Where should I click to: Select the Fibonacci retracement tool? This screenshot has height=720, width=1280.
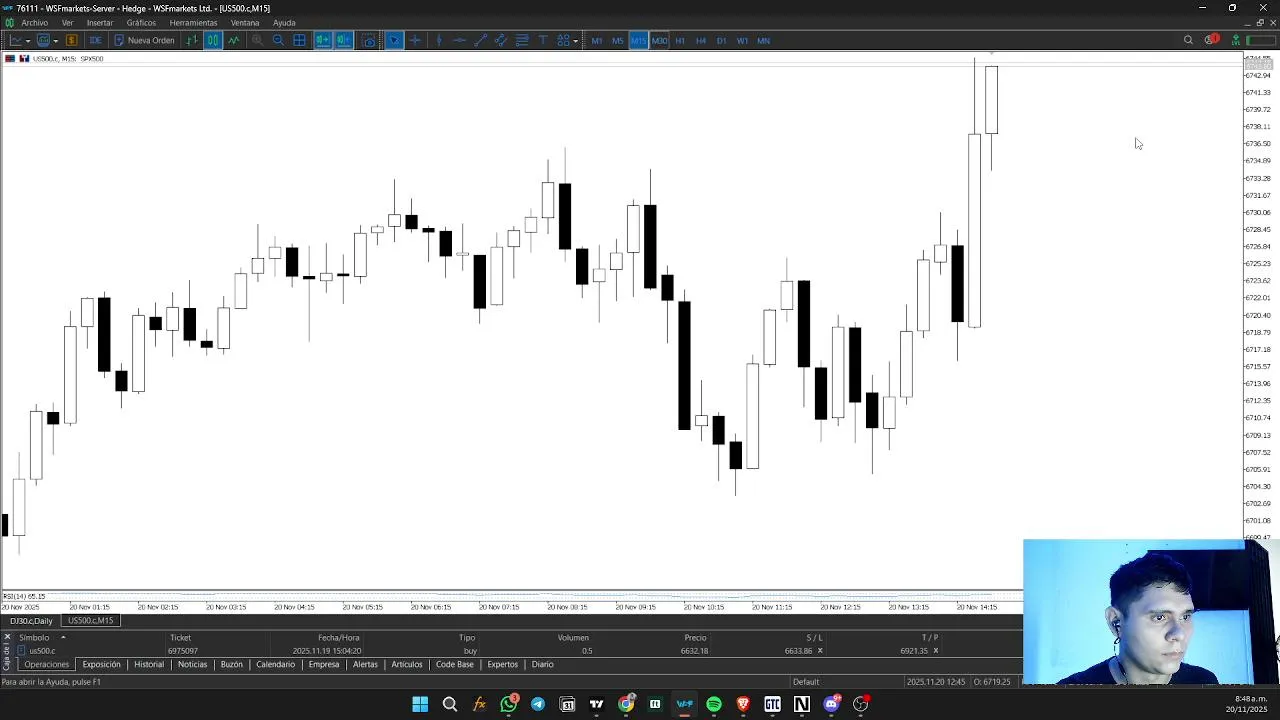coord(522,40)
